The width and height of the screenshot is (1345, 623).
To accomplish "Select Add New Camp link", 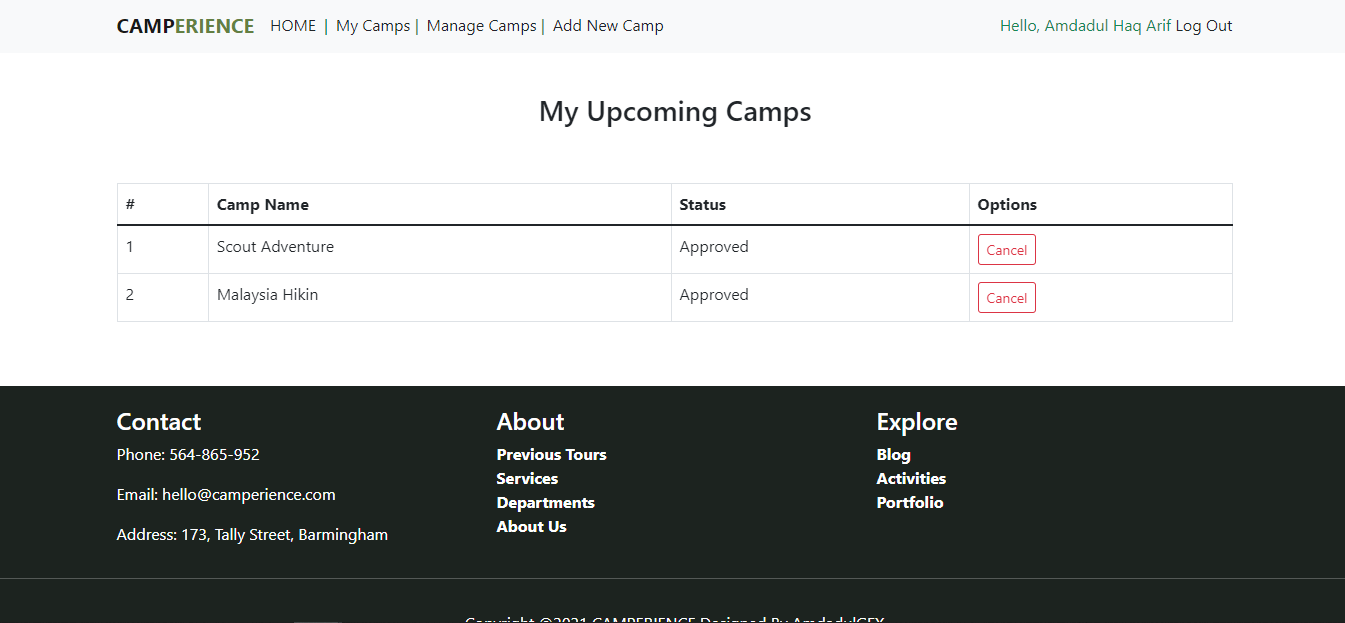I will pyautogui.click(x=608, y=26).
